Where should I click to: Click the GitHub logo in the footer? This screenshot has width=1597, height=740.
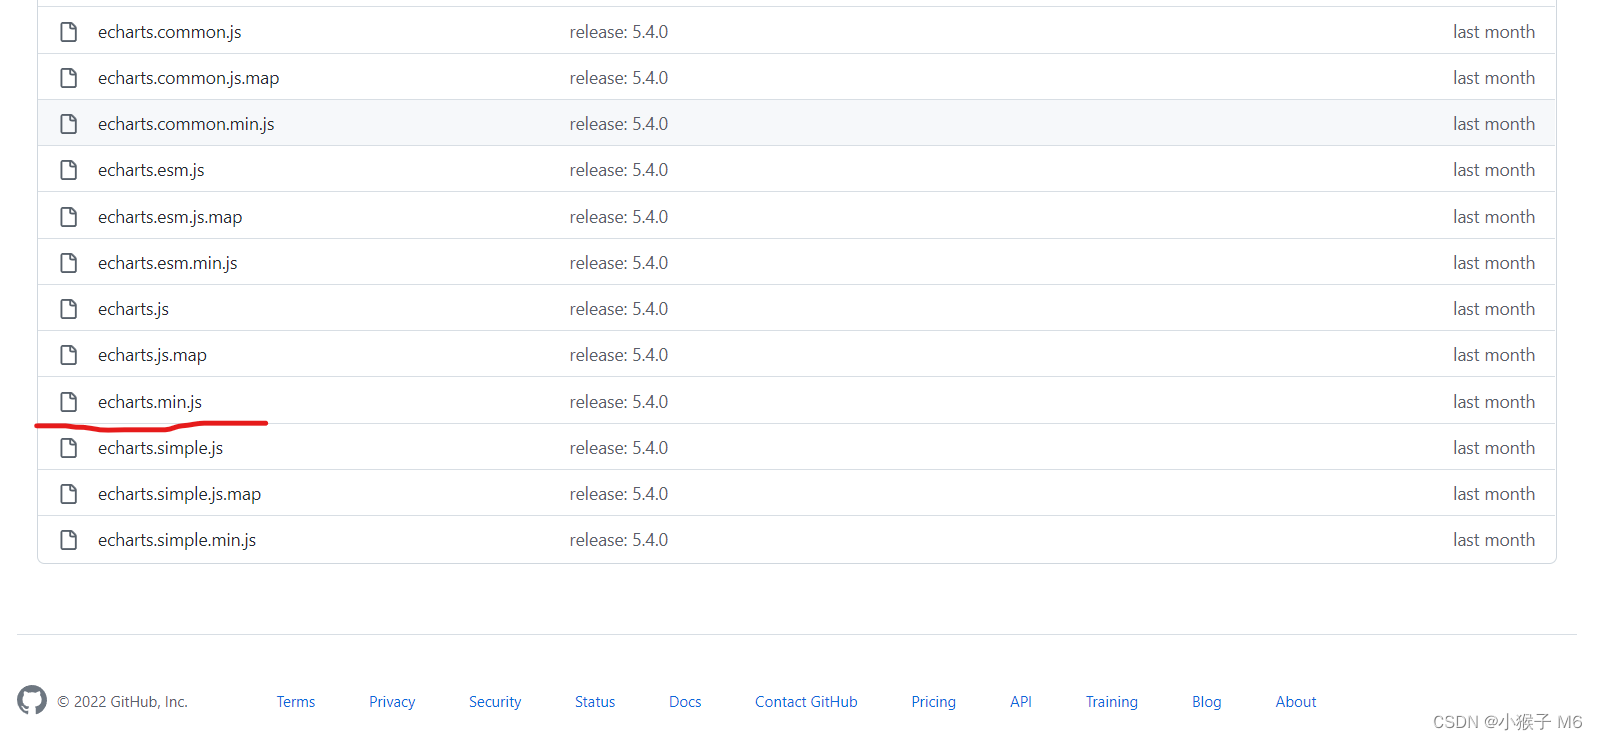(32, 700)
